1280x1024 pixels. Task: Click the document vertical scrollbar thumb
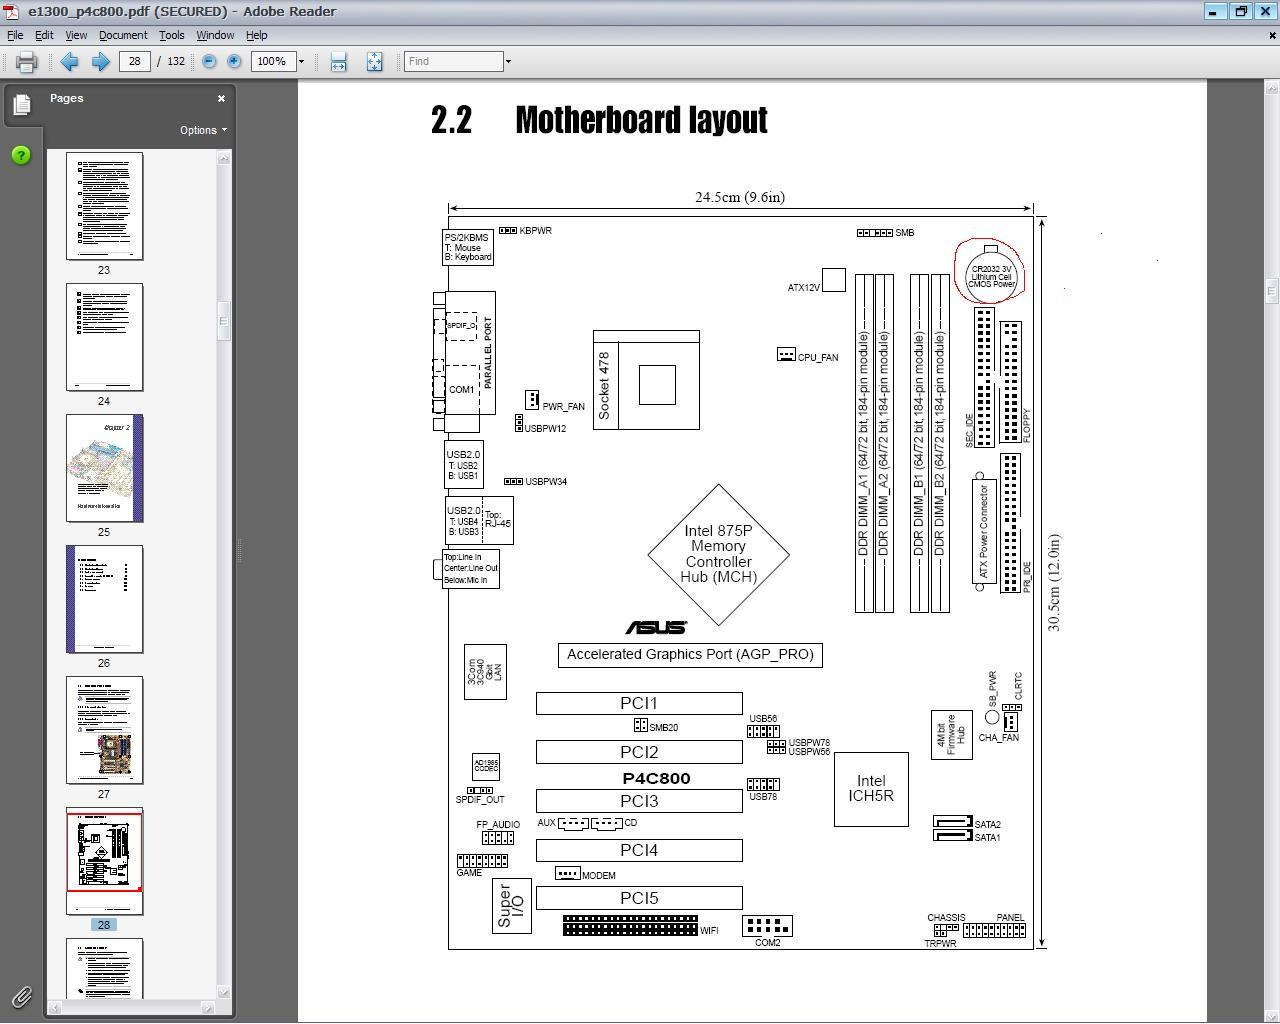coord(1272,291)
